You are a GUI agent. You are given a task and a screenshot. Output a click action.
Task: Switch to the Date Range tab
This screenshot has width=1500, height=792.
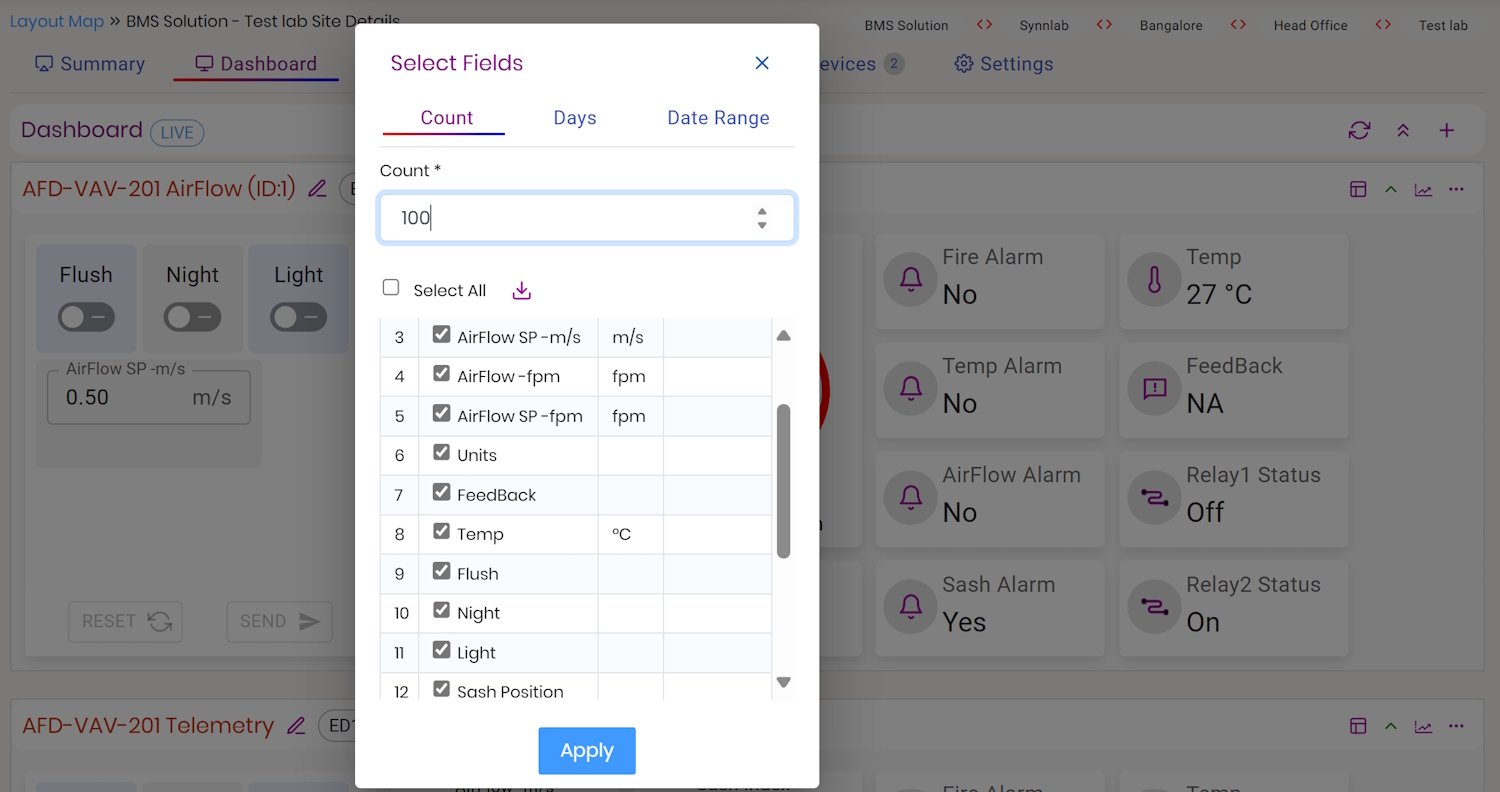click(x=718, y=118)
